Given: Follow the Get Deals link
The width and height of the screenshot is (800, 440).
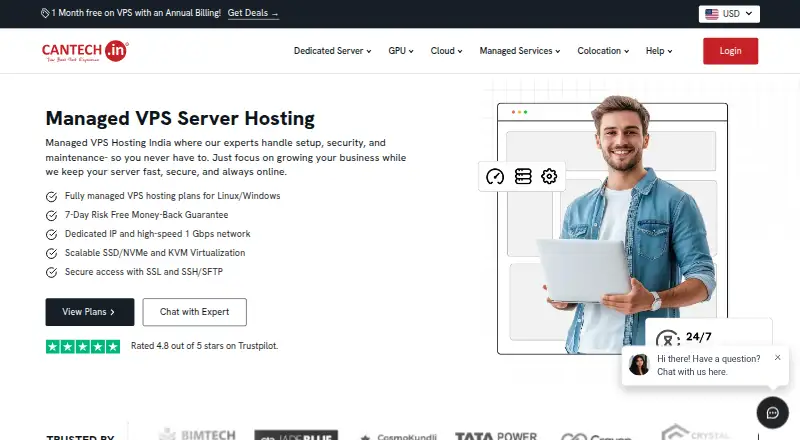Looking at the screenshot, I should pos(253,13).
